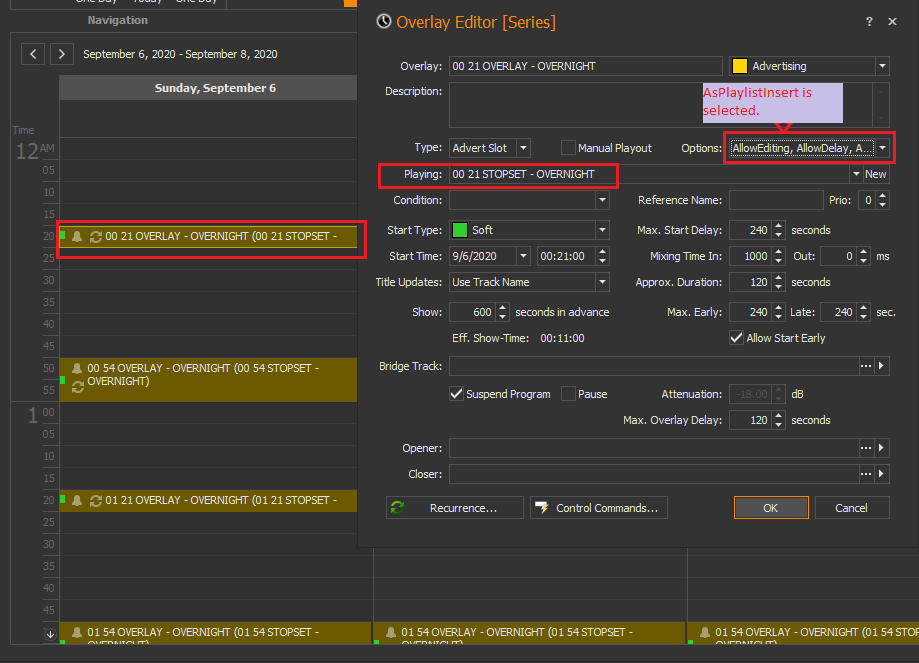Preview Bridge Track with play arrow

click(881, 366)
